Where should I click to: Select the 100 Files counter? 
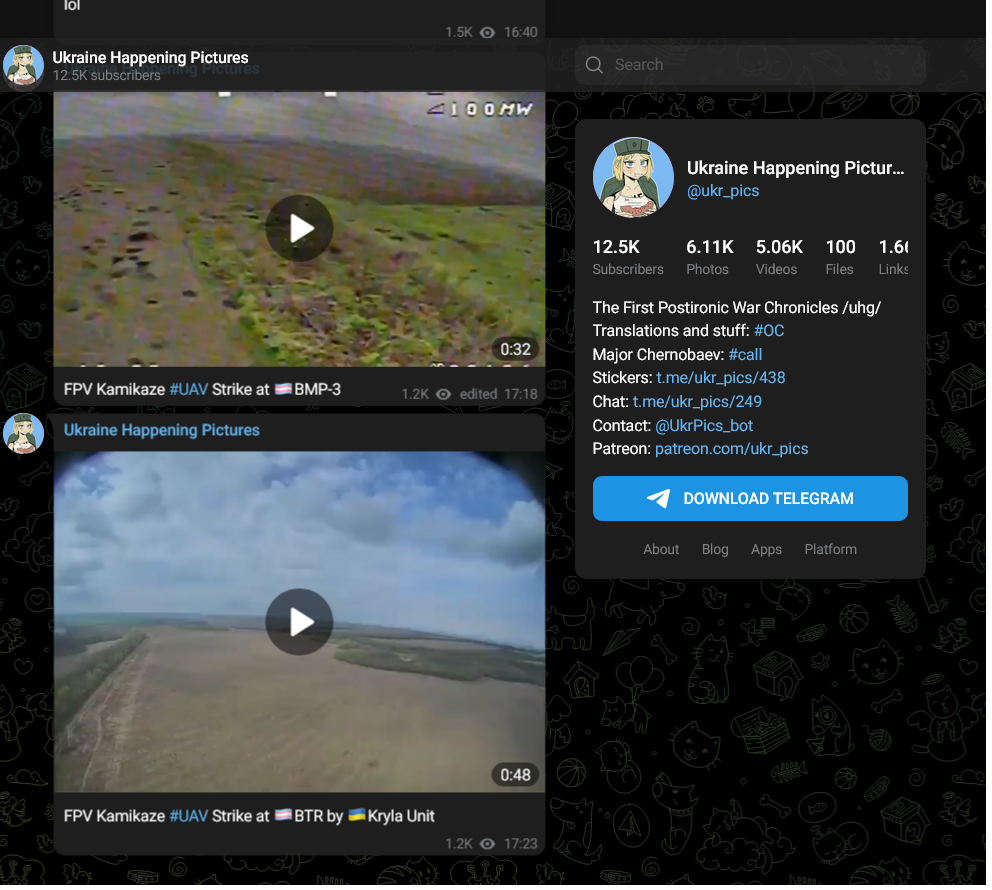point(840,257)
